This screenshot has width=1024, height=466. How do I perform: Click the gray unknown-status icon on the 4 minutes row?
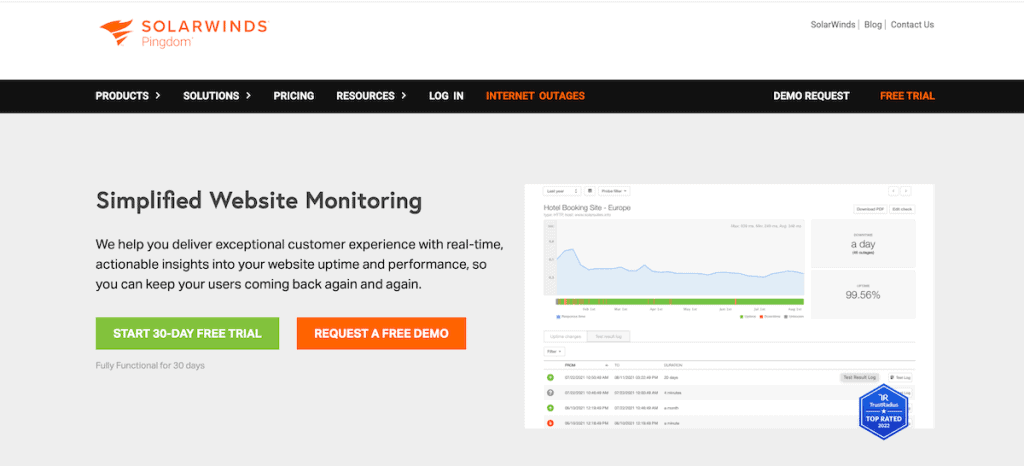(x=550, y=392)
